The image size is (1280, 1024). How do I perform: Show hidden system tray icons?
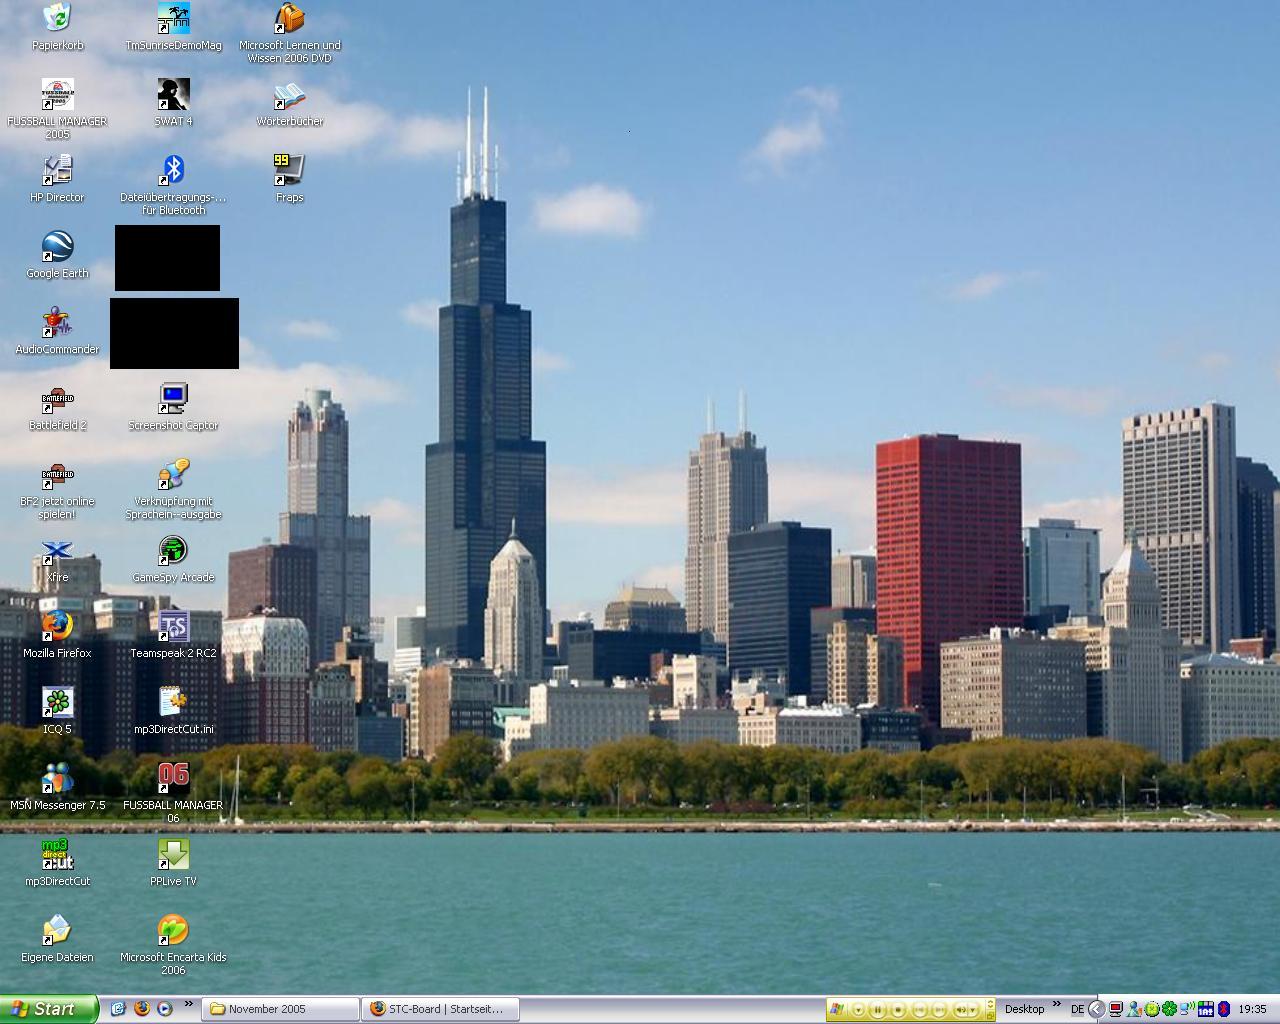click(x=1097, y=1009)
